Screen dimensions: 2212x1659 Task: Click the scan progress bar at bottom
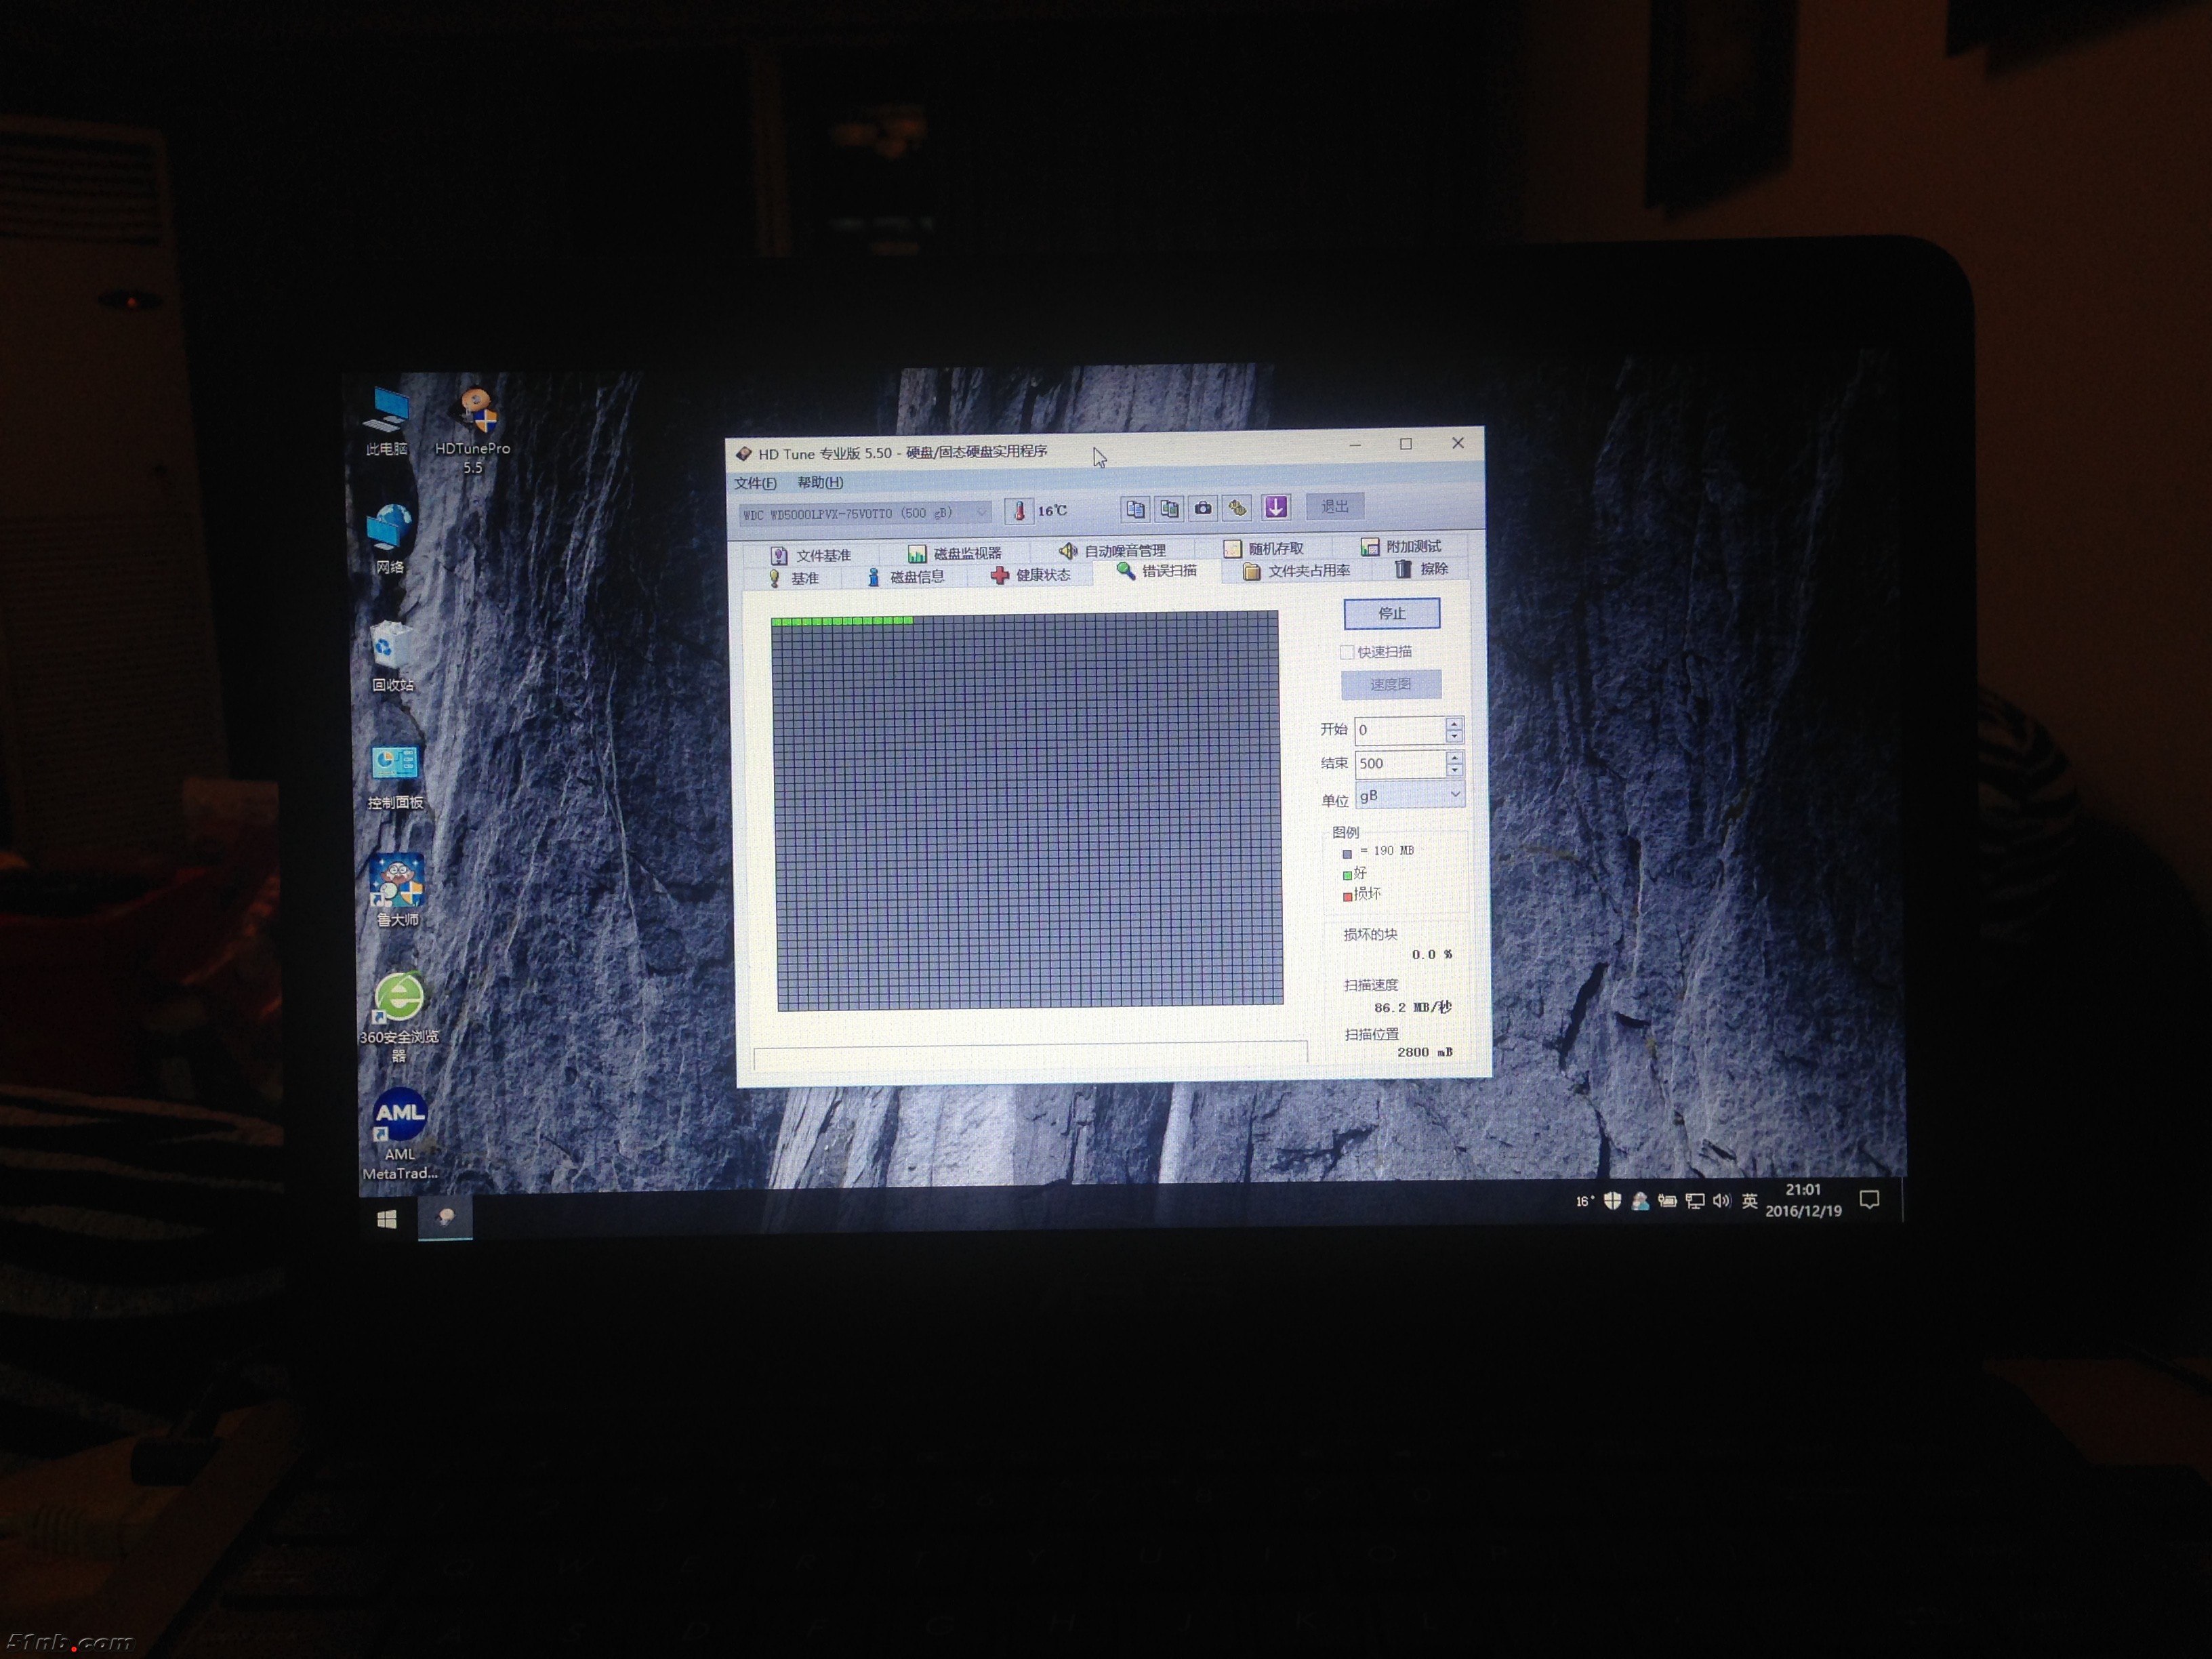1030,1056
